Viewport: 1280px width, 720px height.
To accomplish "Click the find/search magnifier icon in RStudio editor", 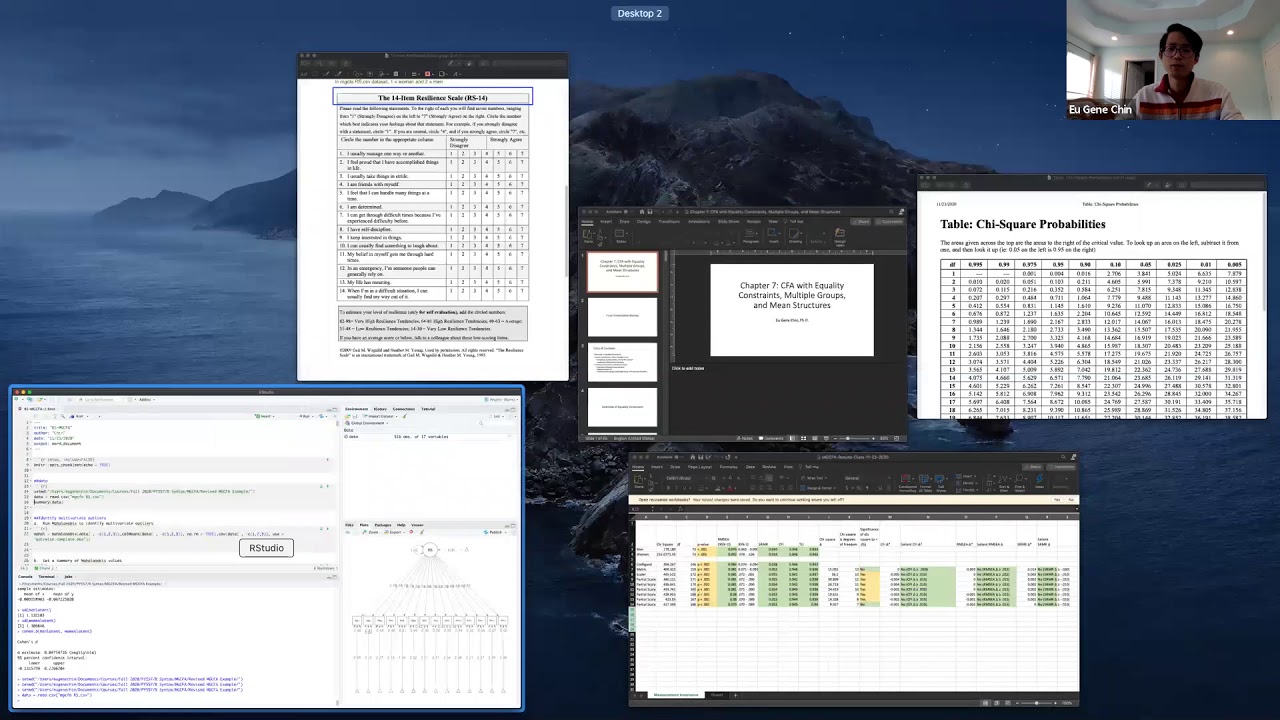I will [62, 416].
